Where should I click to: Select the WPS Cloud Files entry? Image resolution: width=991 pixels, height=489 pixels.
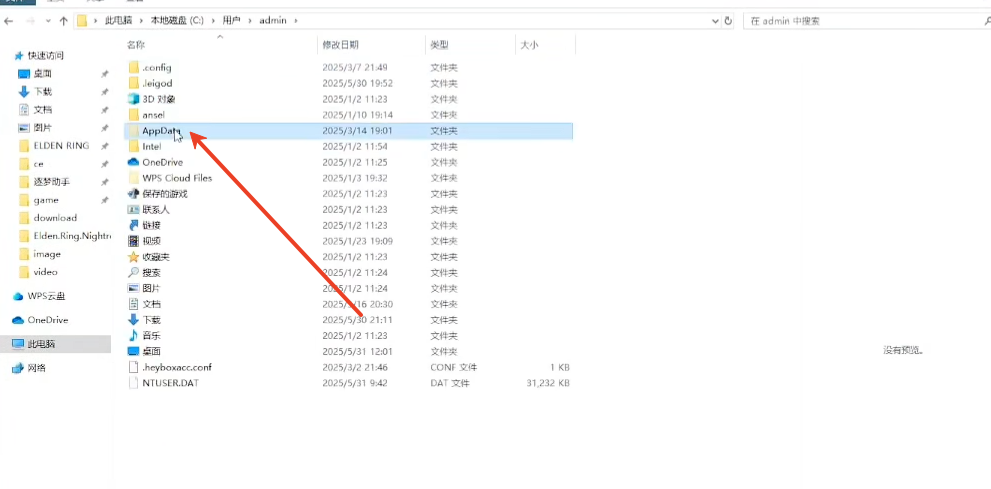177,178
